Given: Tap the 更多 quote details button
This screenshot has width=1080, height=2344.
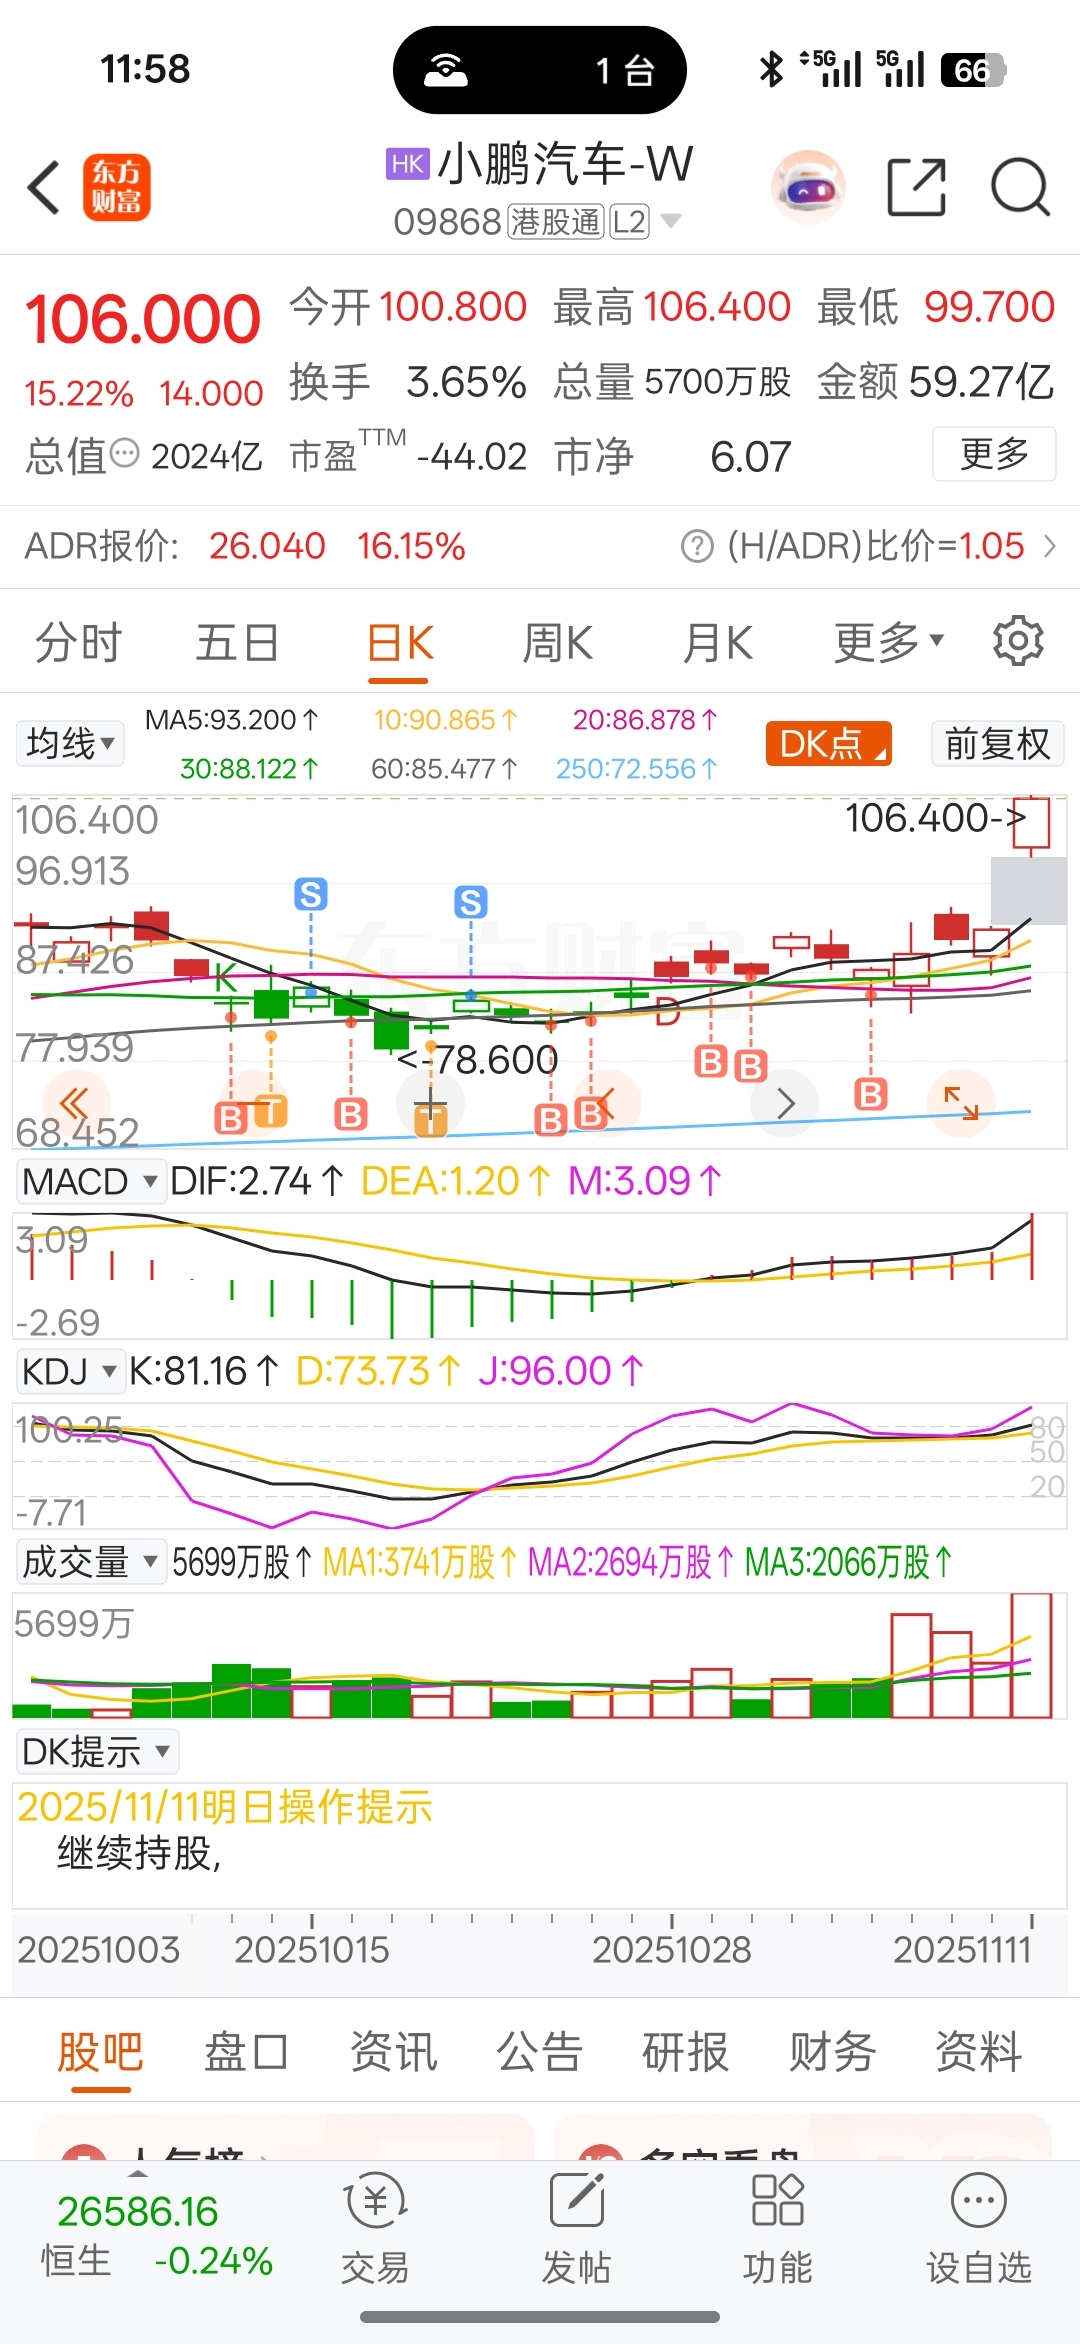Looking at the screenshot, I should tap(994, 454).
